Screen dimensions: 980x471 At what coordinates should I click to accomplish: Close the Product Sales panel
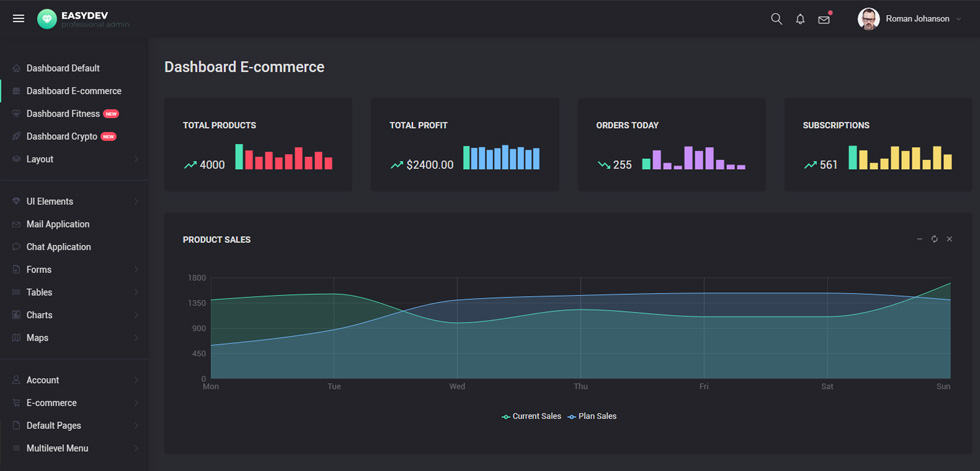click(x=949, y=239)
